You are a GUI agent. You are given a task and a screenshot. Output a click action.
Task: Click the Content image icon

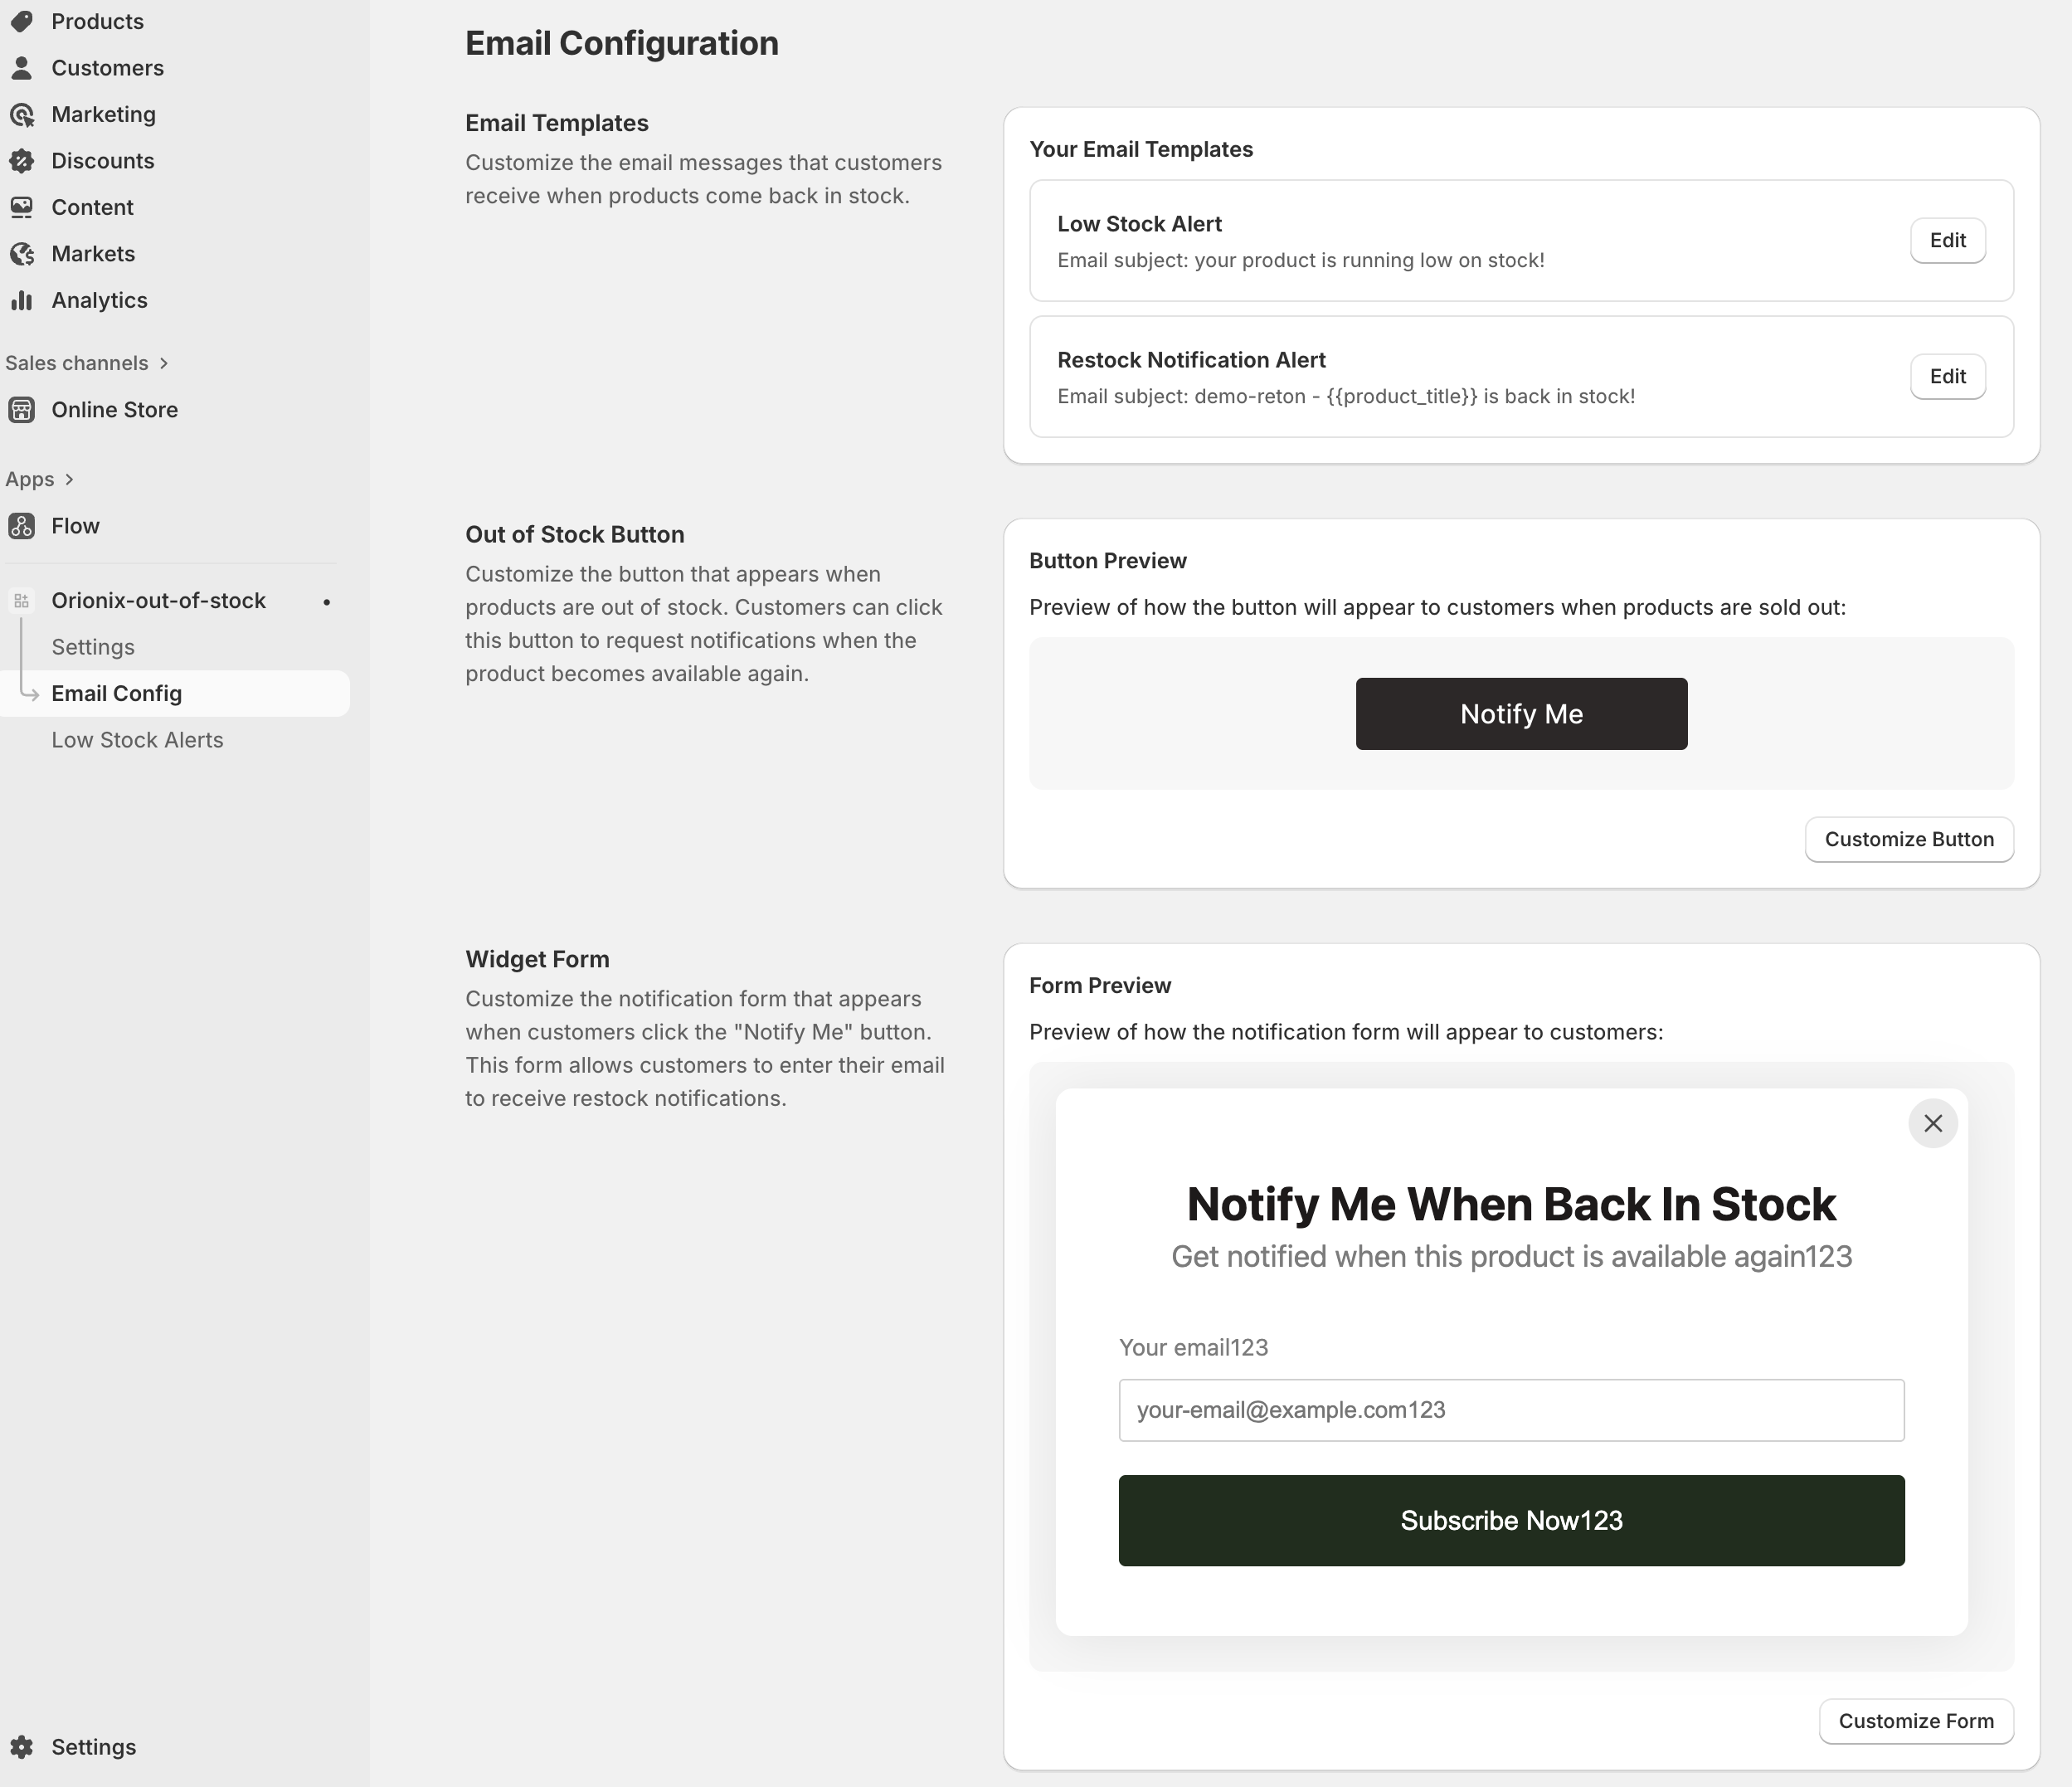click(x=22, y=207)
